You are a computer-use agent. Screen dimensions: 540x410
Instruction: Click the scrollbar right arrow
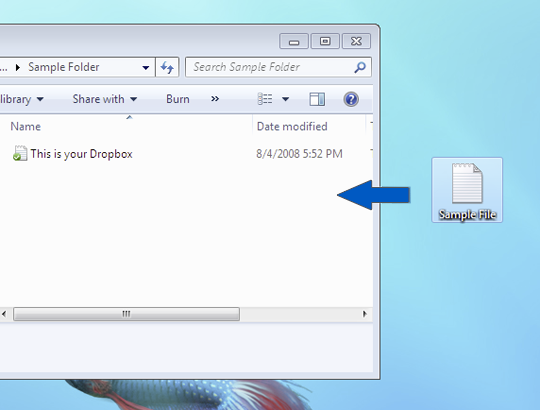(365, 314)
